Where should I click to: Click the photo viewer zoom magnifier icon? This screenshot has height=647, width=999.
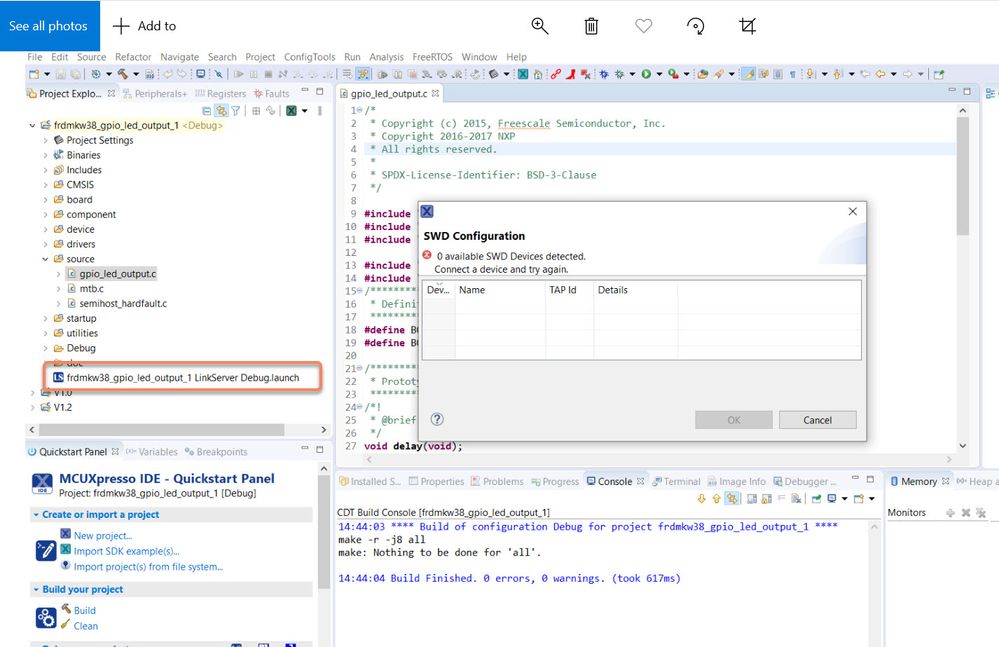[x=540, y=25]
